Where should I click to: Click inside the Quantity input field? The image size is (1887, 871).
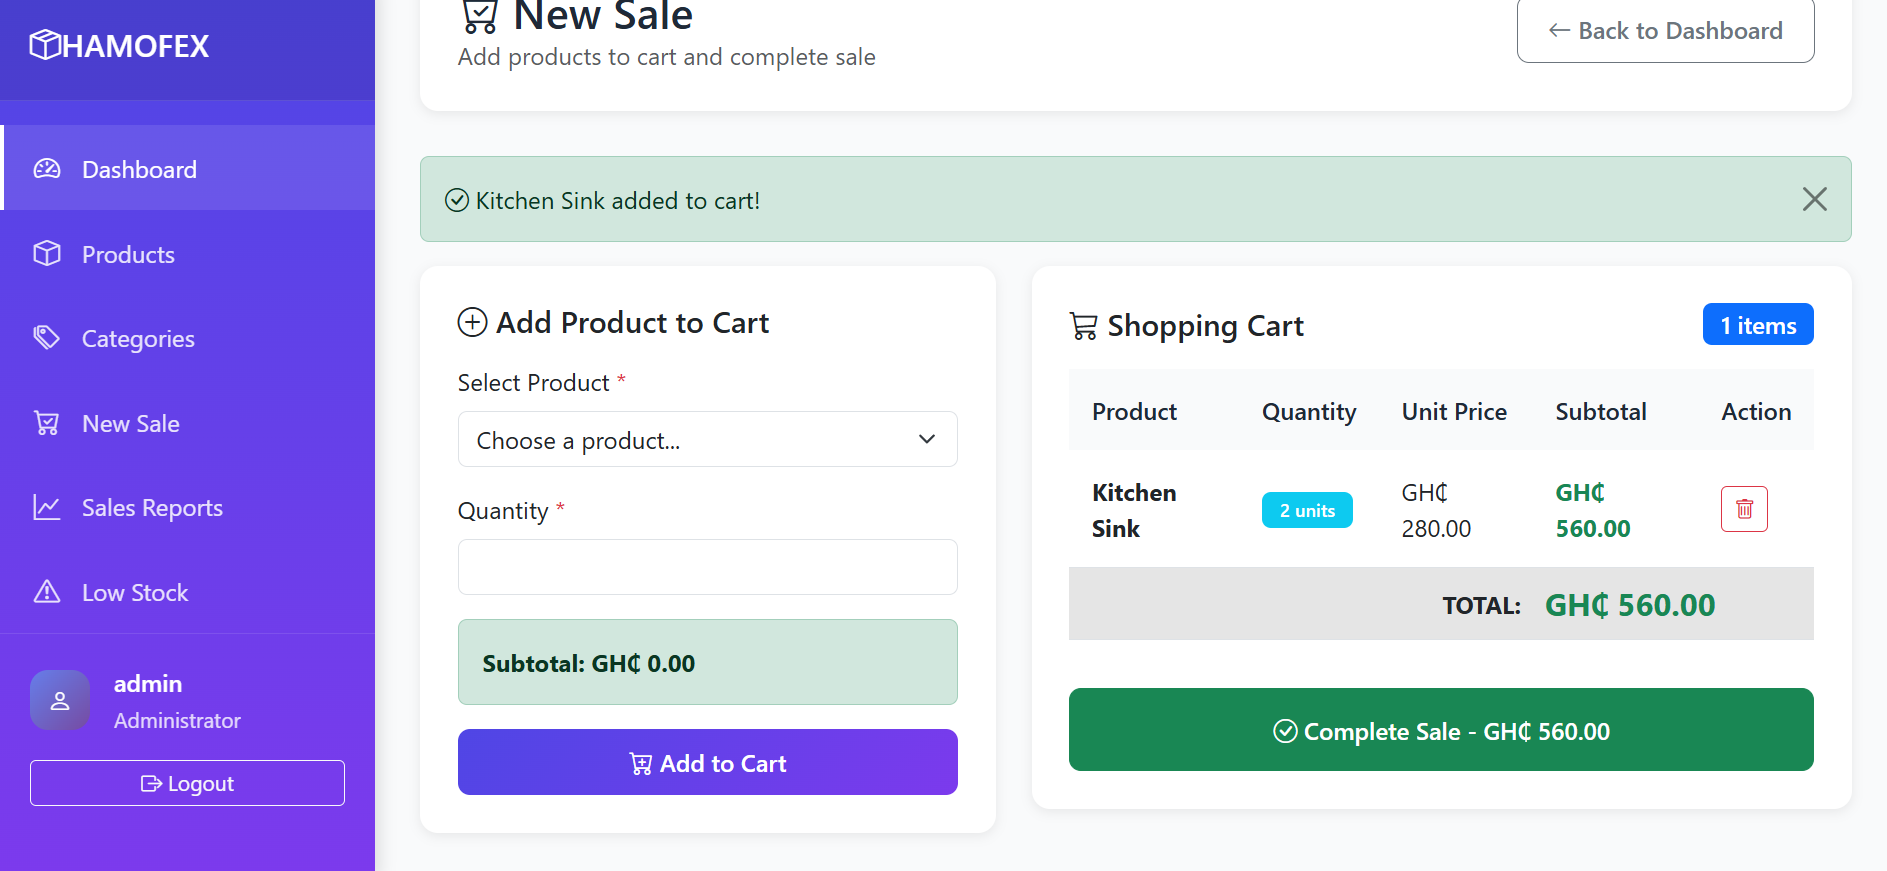(x=707, y=567)
